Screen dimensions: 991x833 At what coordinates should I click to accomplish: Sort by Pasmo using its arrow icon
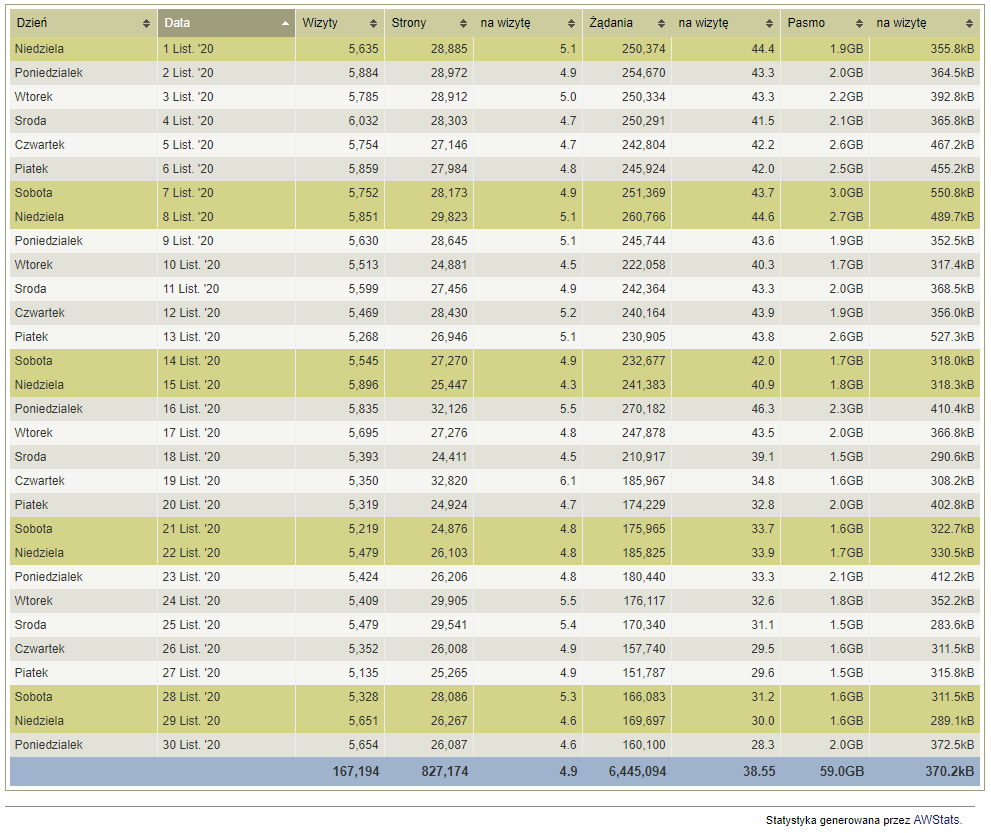(859, 23)
